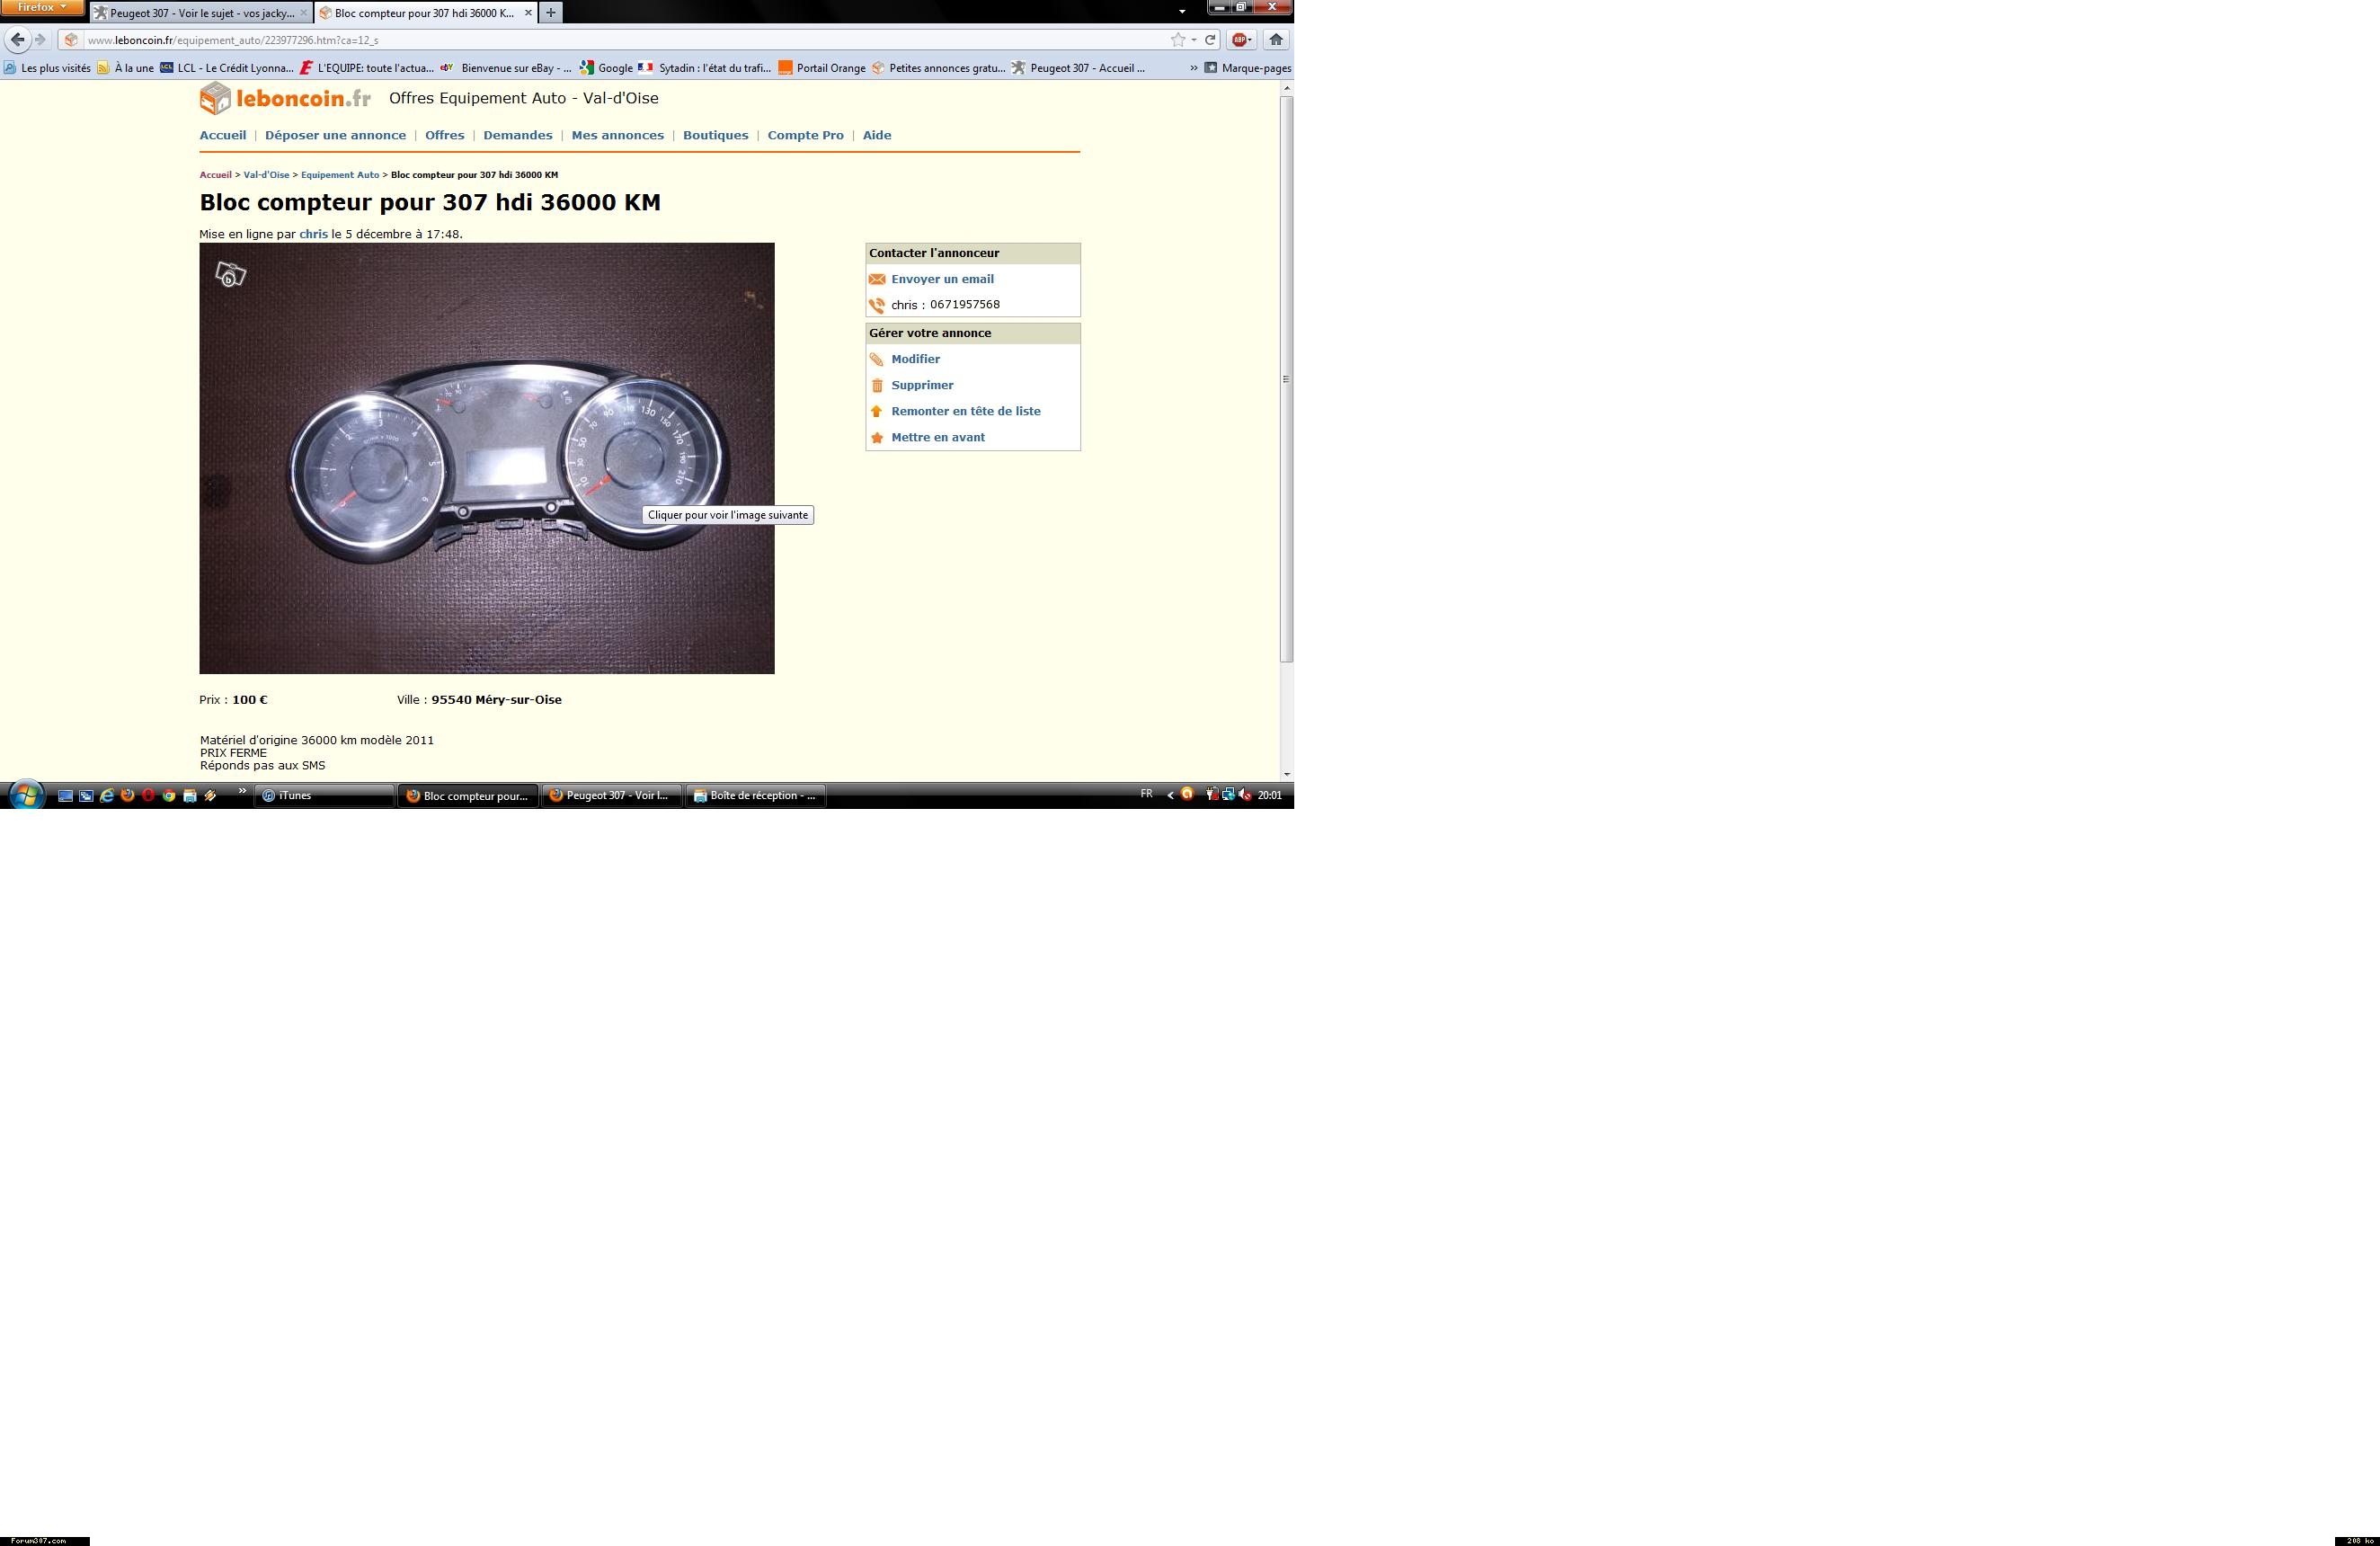Open the Mes annonces menu item
The image size is (2380, 1546).
tap(617, 135)
